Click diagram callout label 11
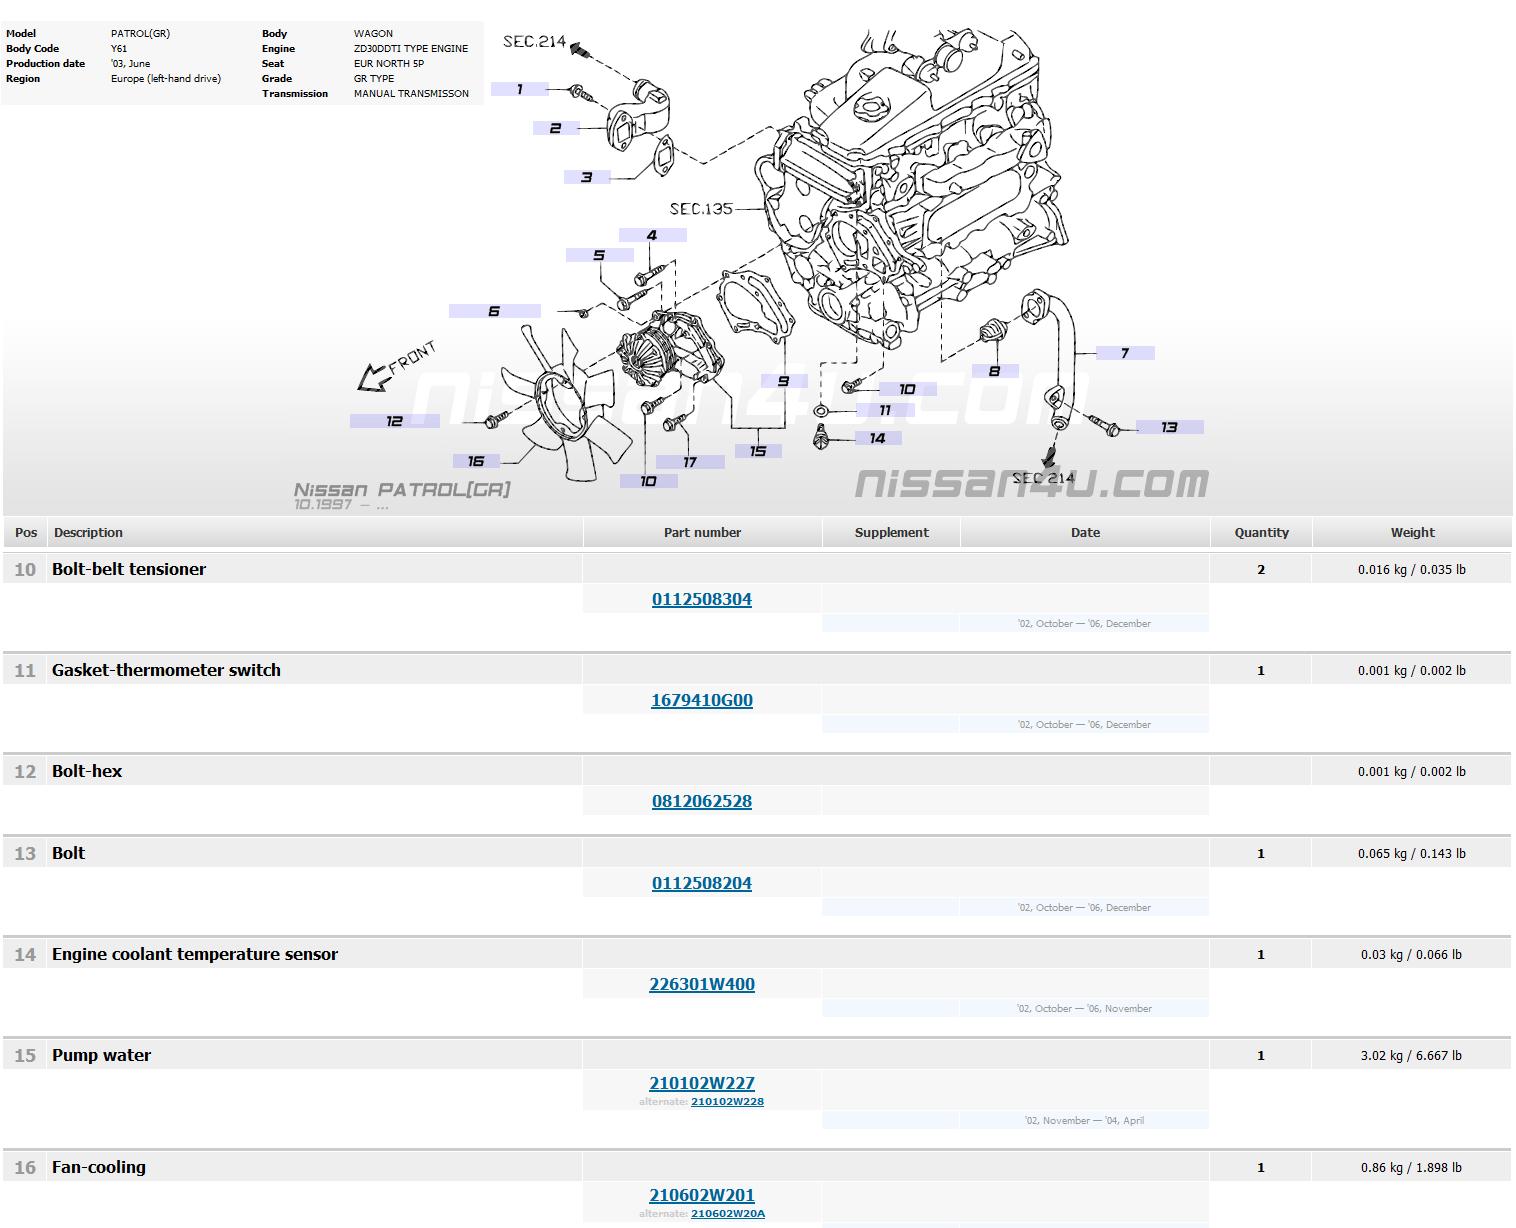1516x1228 pixels. pos(885,410)
